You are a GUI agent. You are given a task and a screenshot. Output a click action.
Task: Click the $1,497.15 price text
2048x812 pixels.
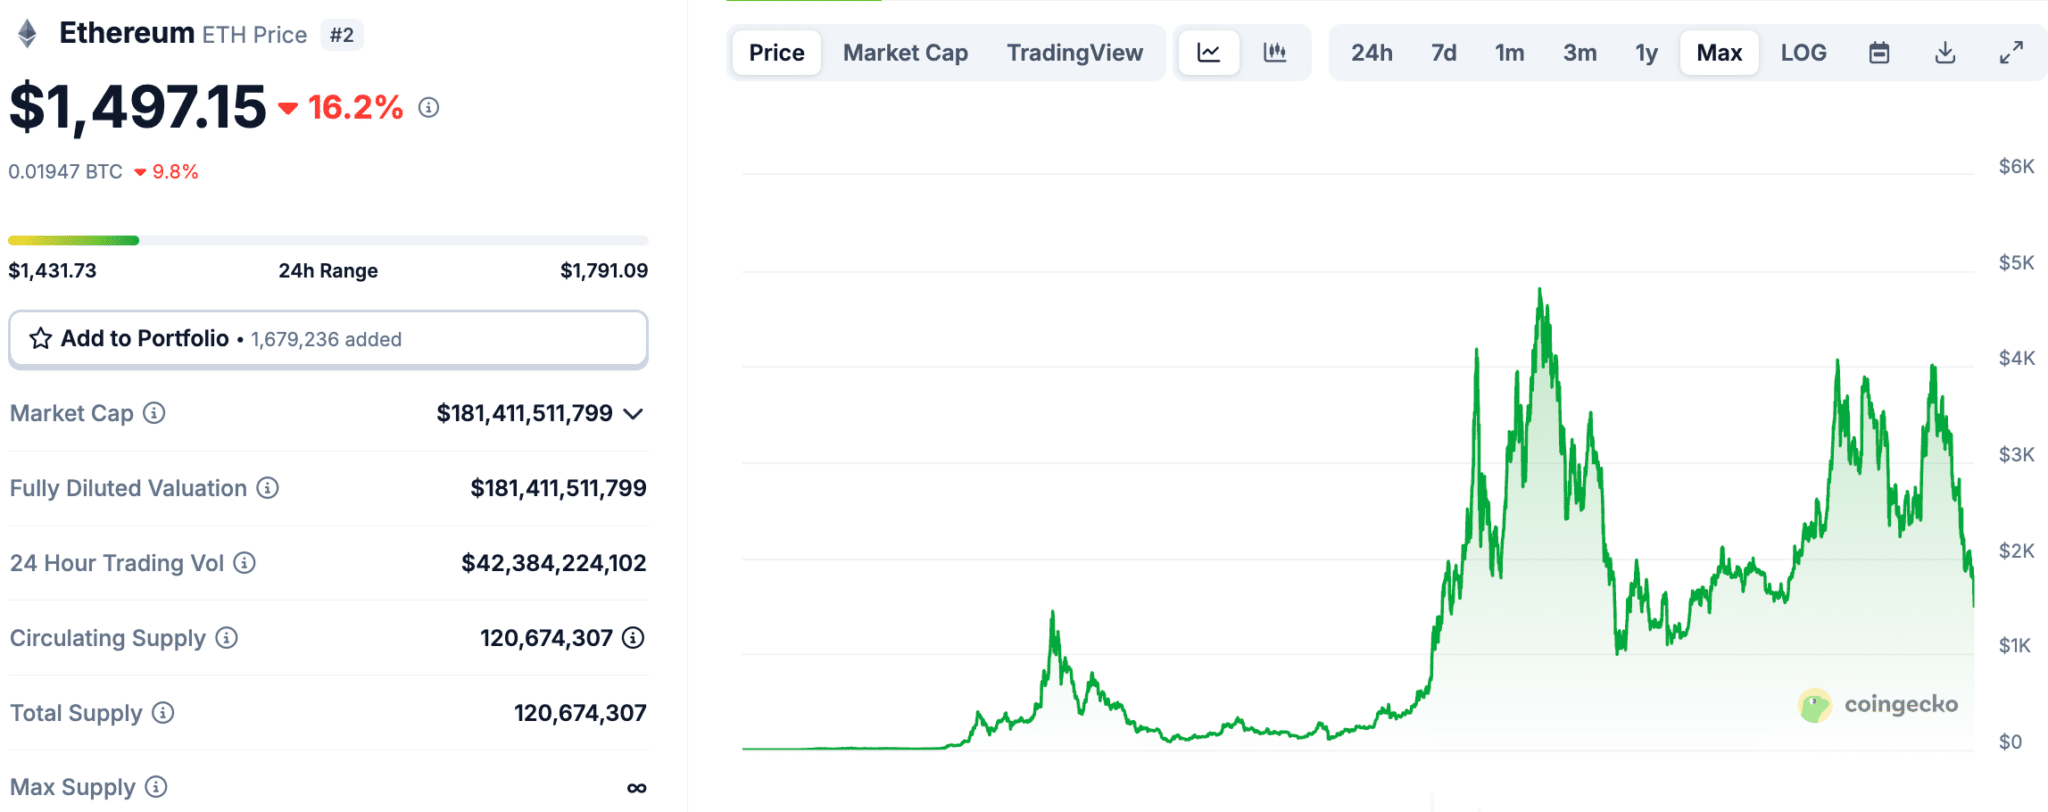coord(138,107)
